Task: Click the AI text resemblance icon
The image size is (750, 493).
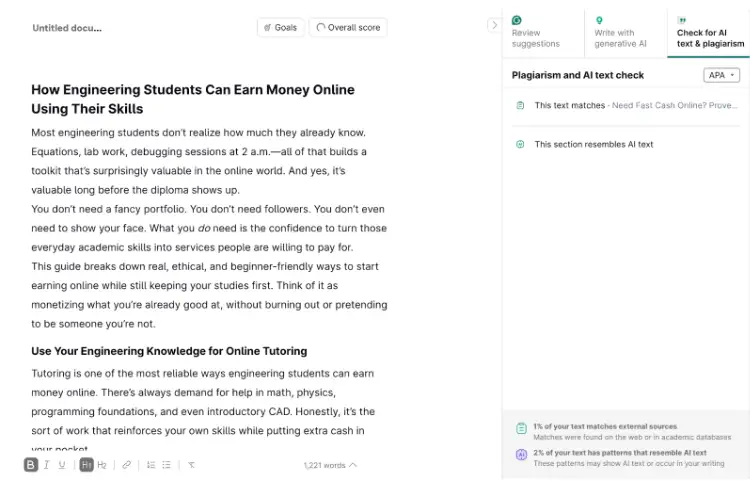Action: (520, 144)
